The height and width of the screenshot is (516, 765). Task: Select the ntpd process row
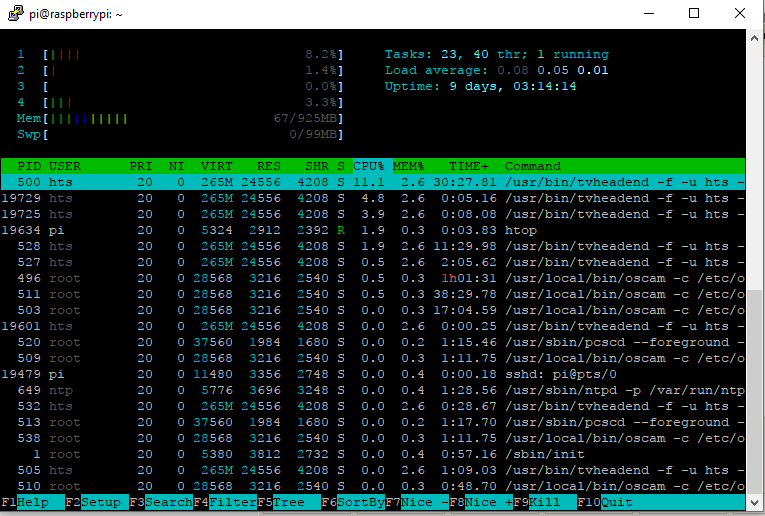373,391
